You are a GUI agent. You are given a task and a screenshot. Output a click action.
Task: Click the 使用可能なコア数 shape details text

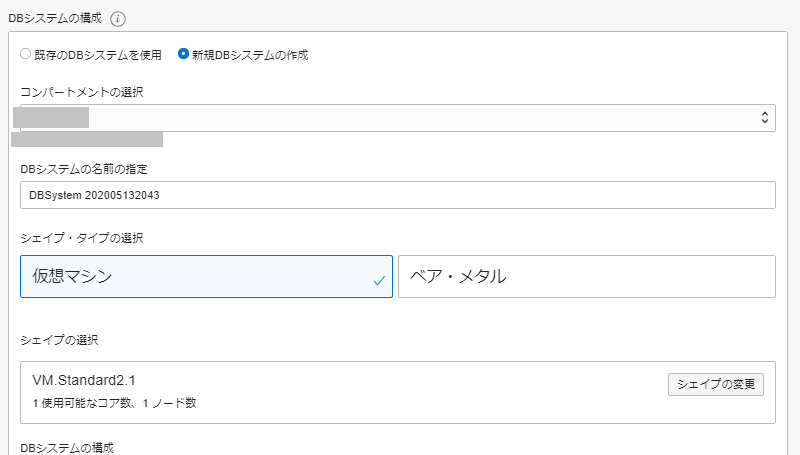coord(115,402)
